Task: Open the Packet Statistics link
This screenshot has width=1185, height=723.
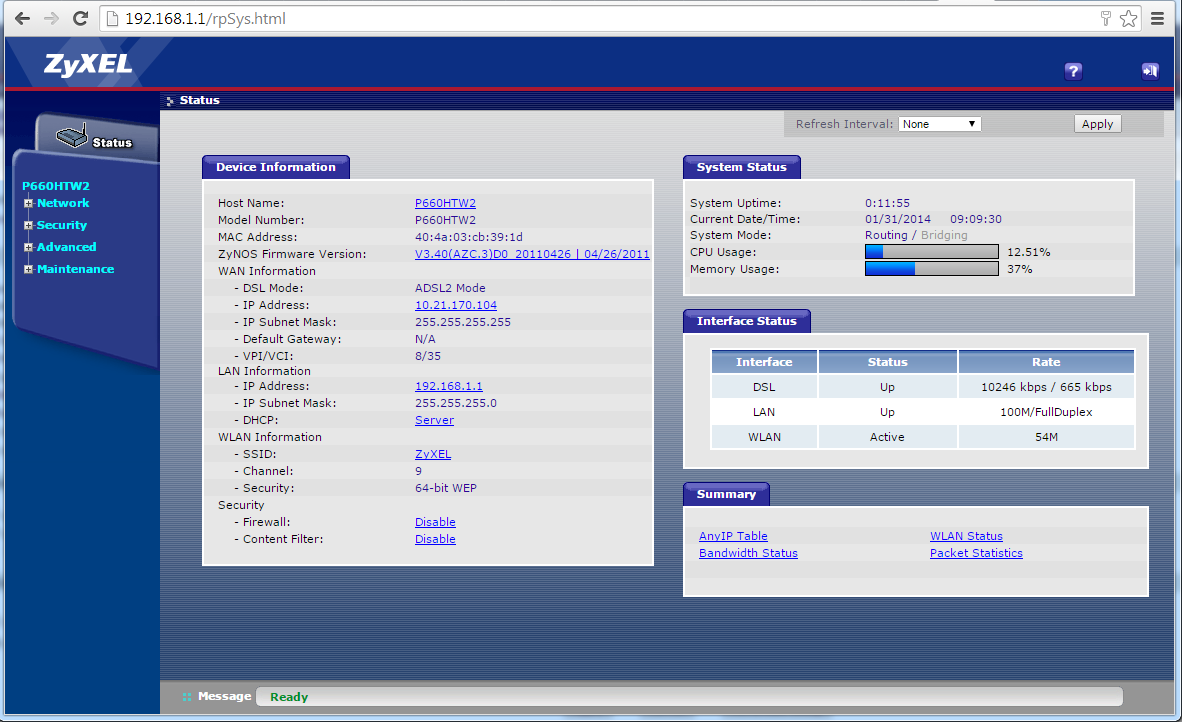Action: [976, 553]
